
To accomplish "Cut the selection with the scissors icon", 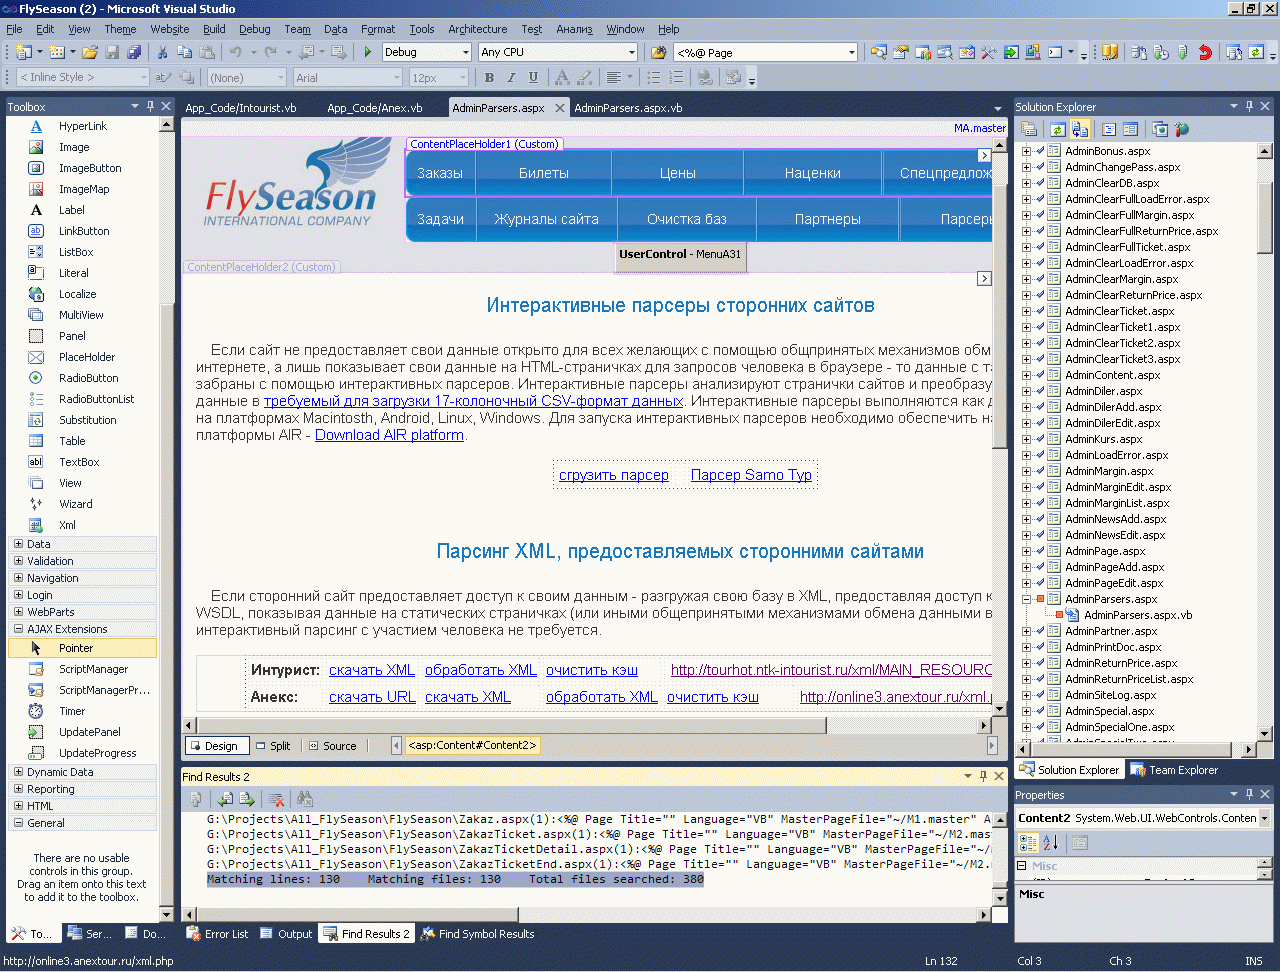I will coord(162,52).
